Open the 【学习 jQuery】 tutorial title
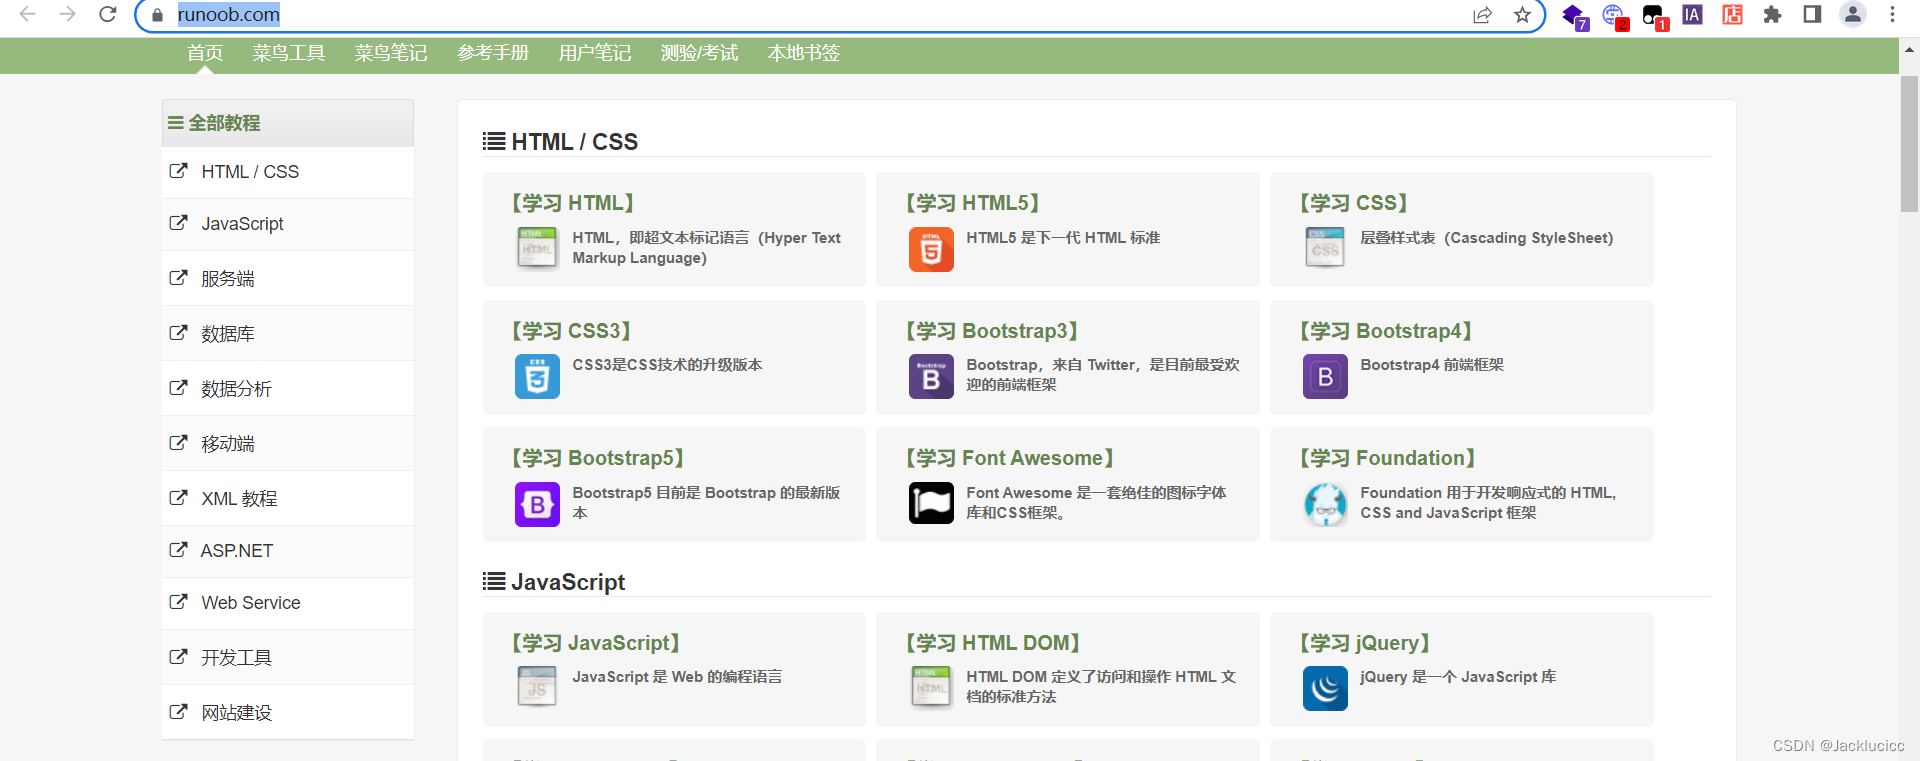The image size is (1920, 761). (x=1365, y=643)
